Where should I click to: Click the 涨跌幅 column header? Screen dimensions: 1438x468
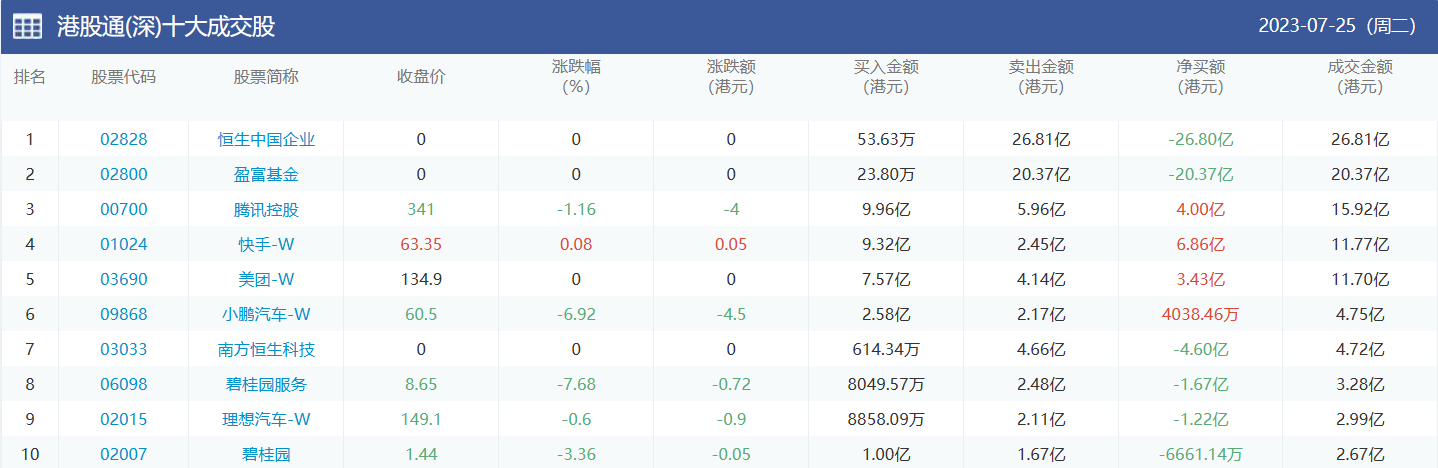576,77
